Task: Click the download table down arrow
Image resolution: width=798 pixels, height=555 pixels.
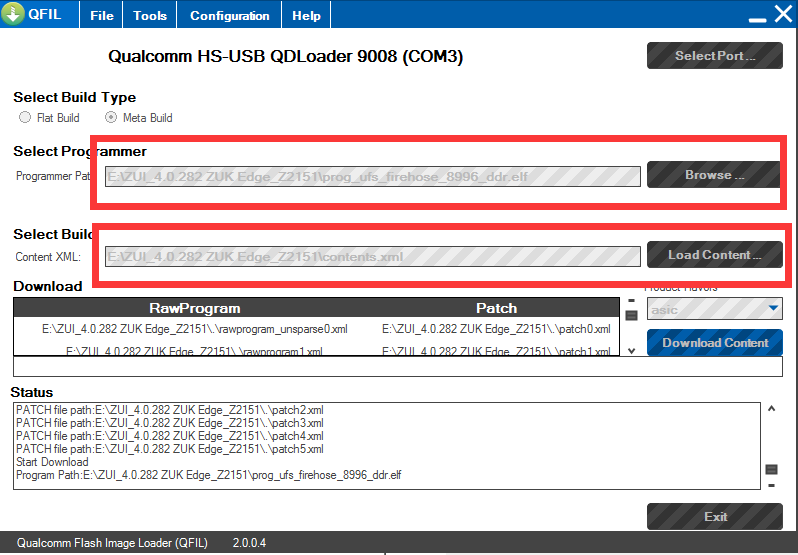Action: (x=632, y=351)
